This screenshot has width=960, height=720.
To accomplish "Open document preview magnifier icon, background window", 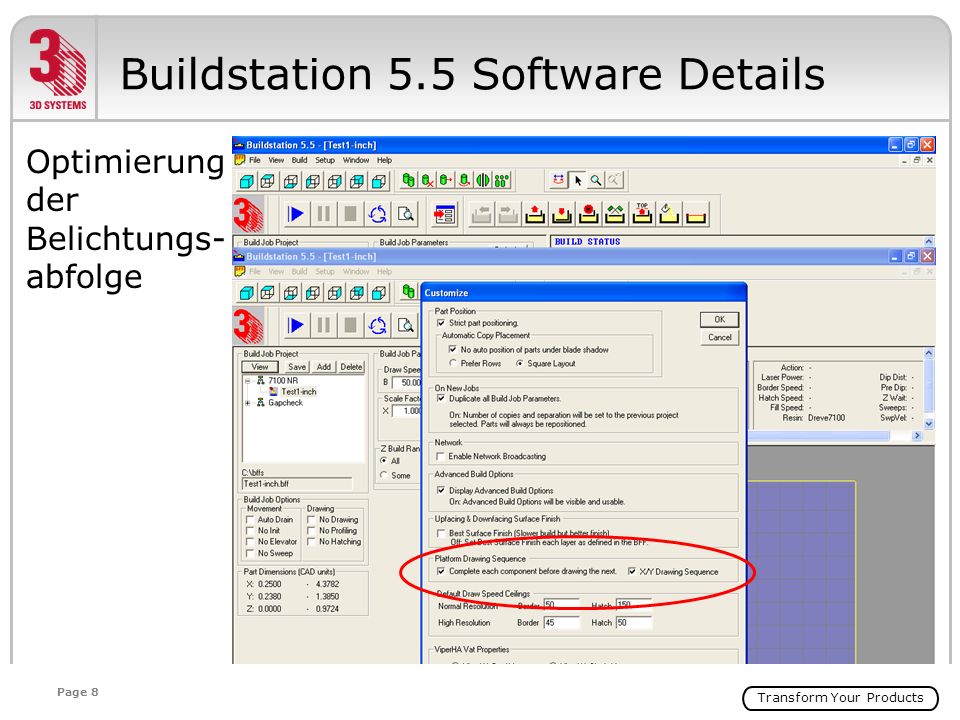I will click(405, 214).
